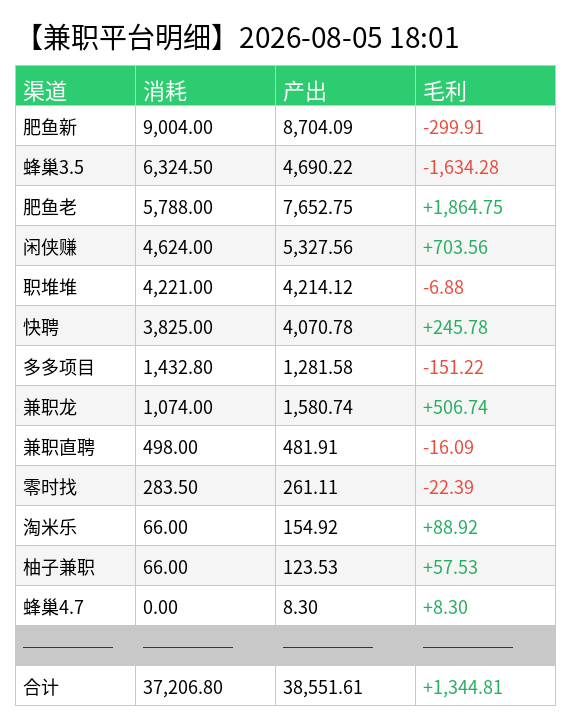This screenshot has height=720, width=570.
Task: Select 快聘 output value 4,070.78
Action: (318, 327)
